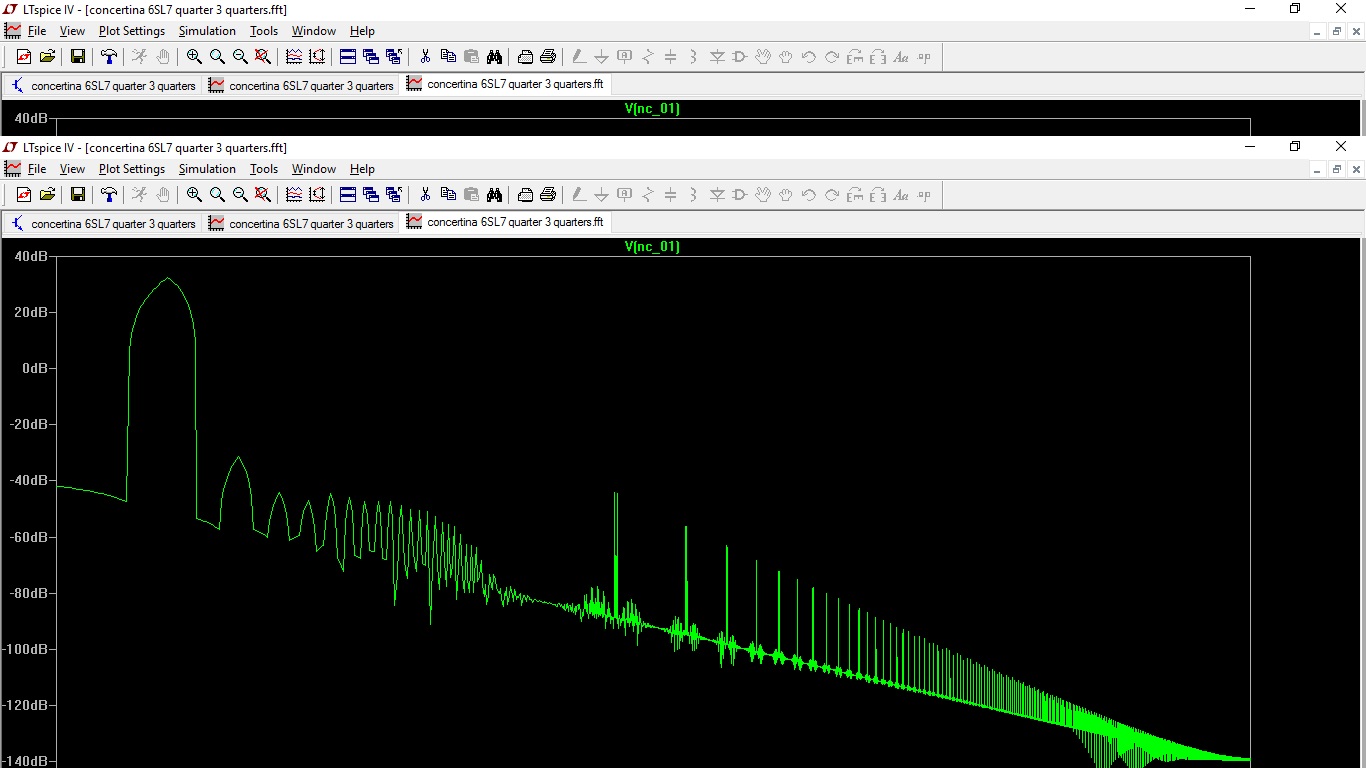The width and height of the screenshot is (1366, 768).
Task: Click V(nc_01) label in back window
Action: point(652,108)
